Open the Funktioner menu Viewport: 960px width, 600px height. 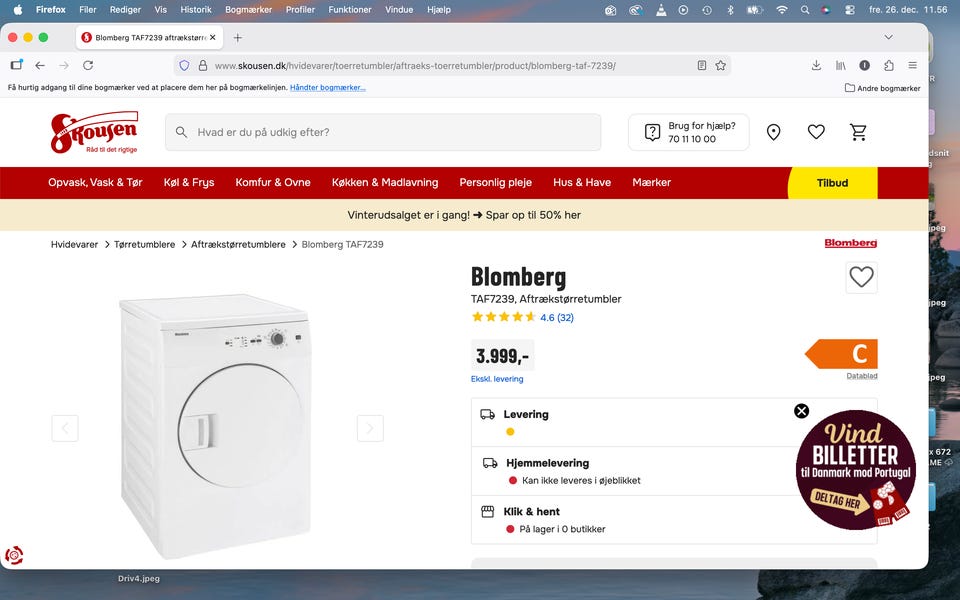350,10
